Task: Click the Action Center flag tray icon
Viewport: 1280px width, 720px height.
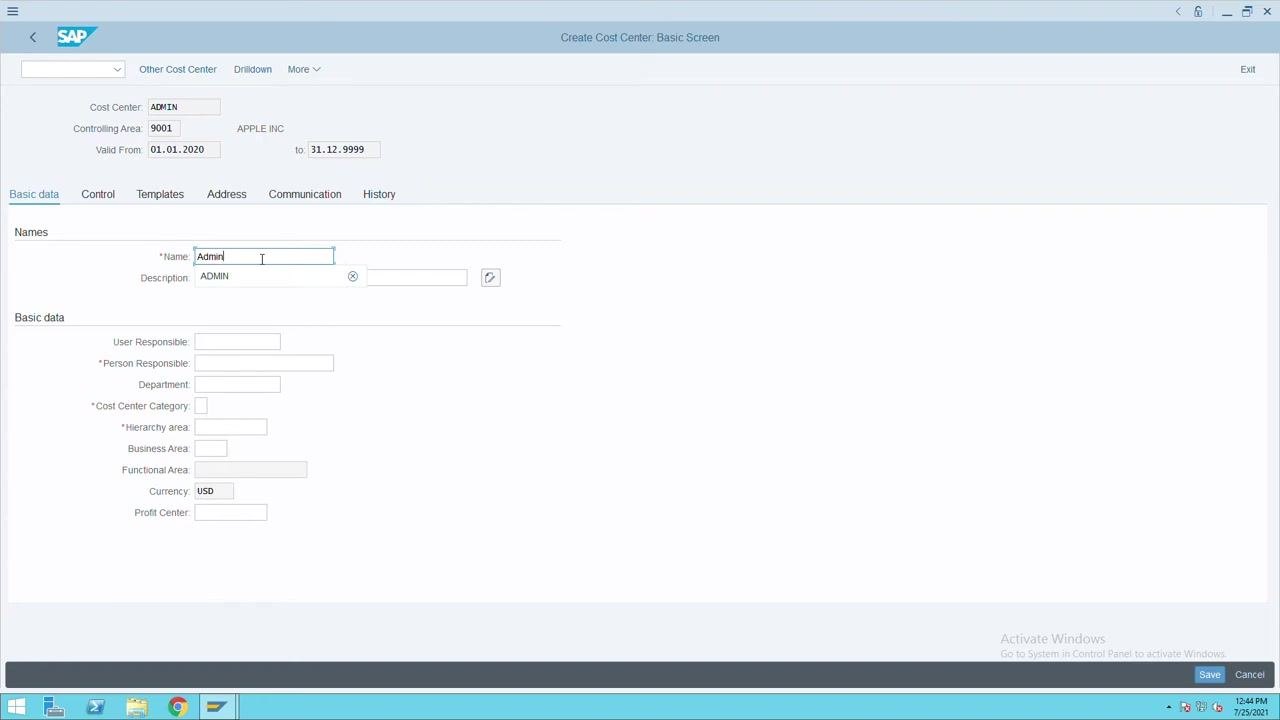Action: pyautogui.click(x=1186, y=707)
